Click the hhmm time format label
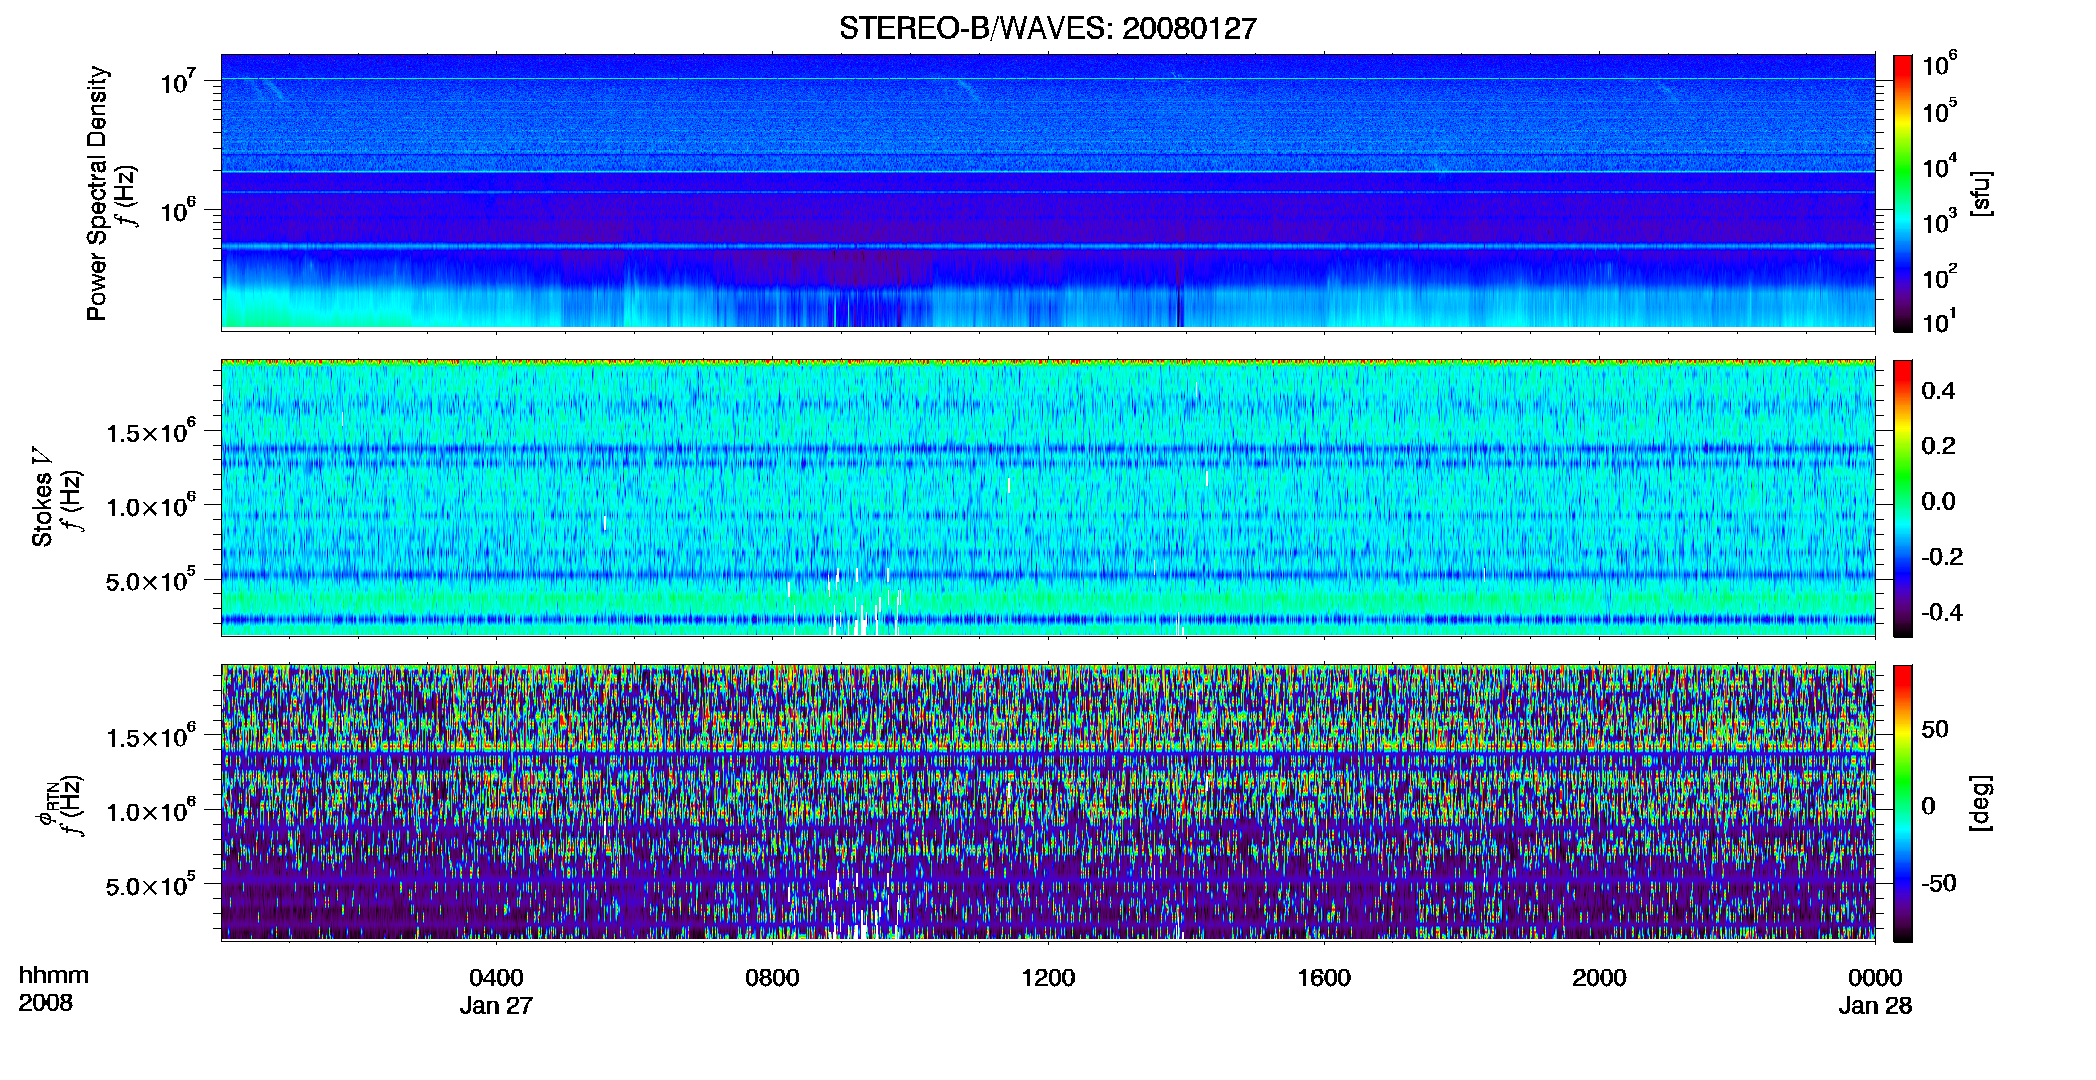The height and width of the screenshot is (1080, 2096). pyautogui.click(x=54, y=976)
